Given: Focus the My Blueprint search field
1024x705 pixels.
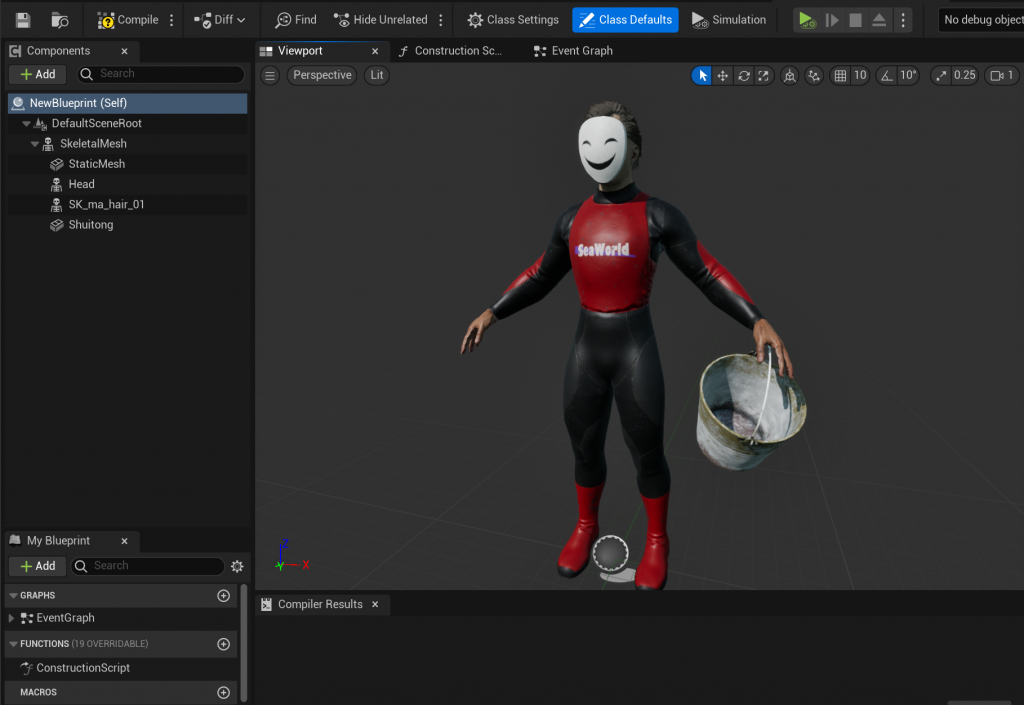Looking at the screenshot, I should (148, 566).
